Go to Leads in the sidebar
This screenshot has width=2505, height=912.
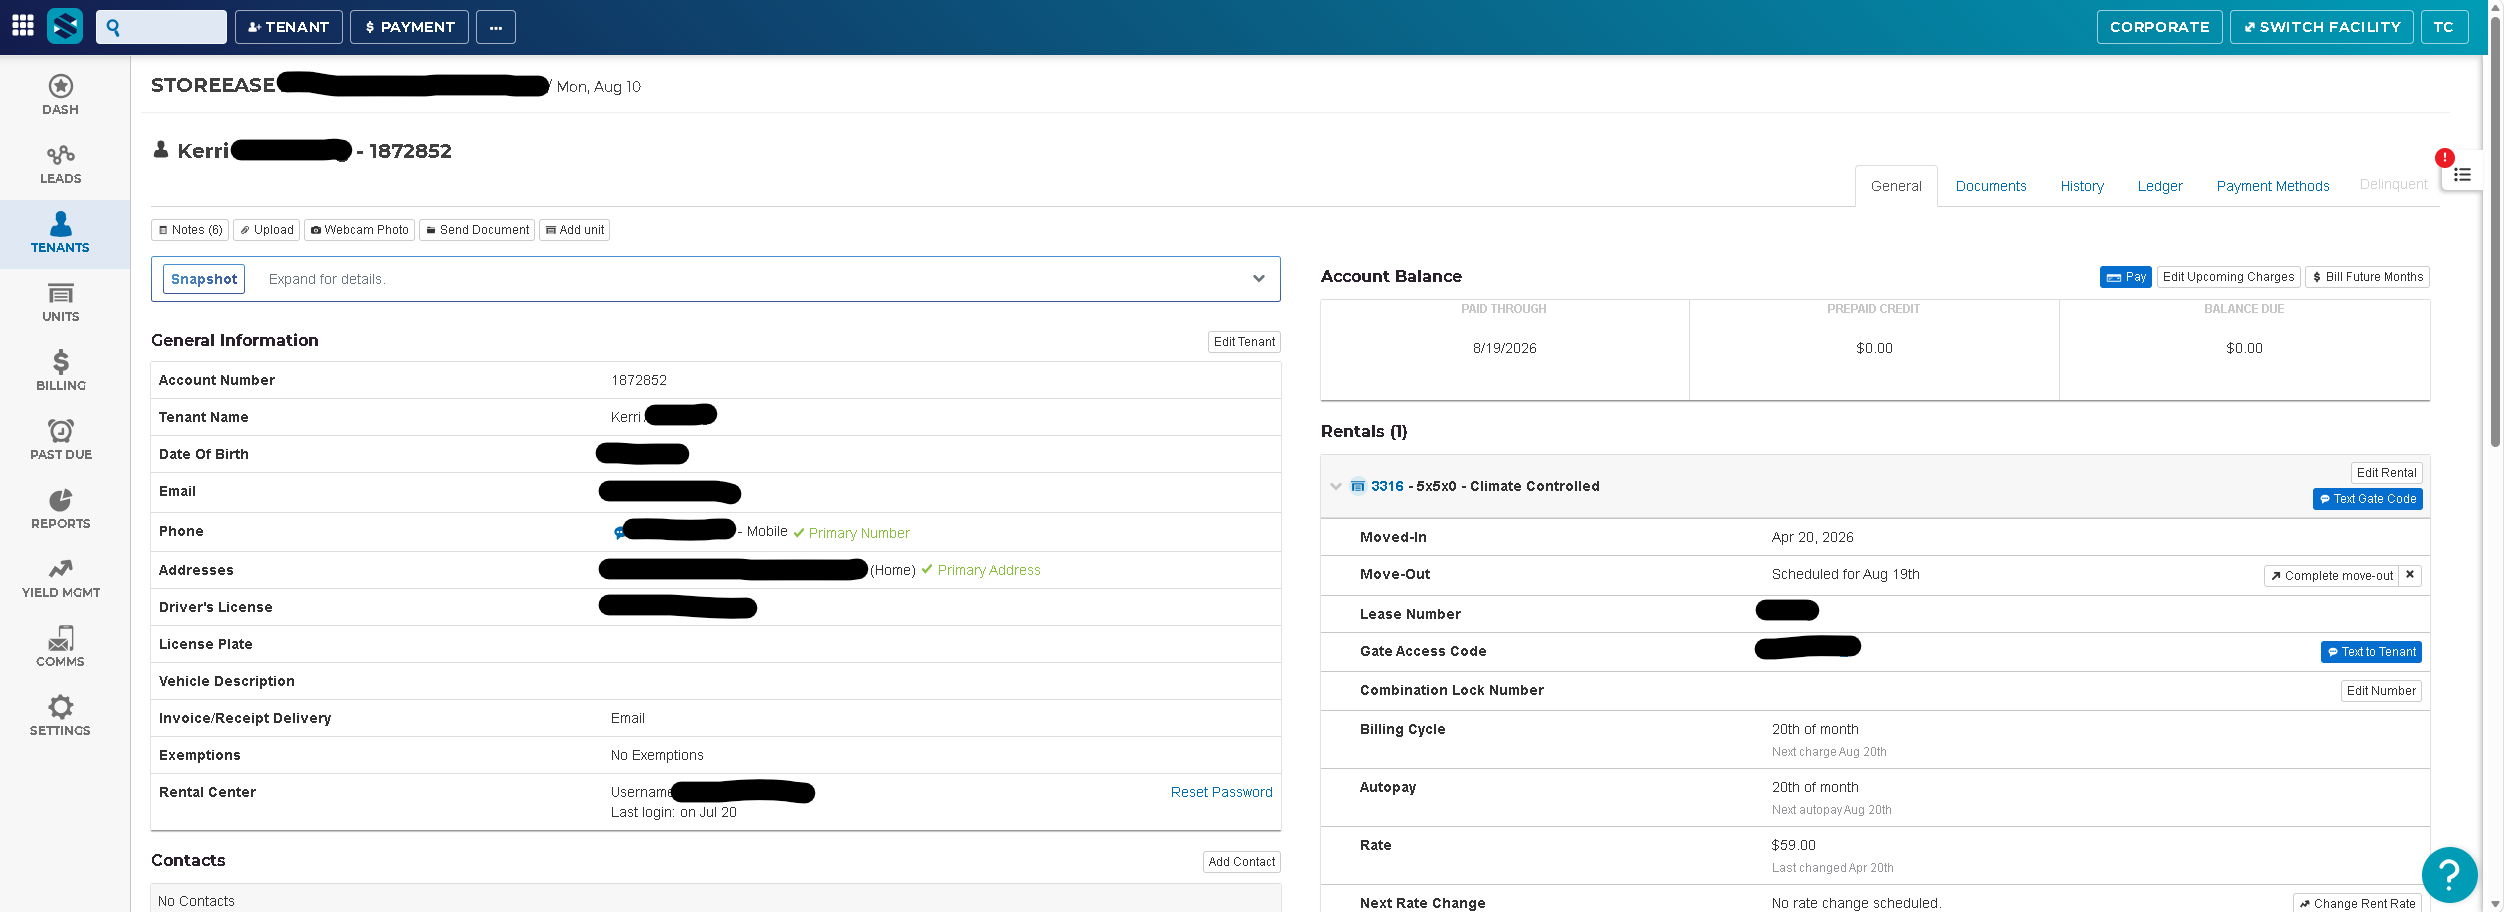click(x=60, y=164)
